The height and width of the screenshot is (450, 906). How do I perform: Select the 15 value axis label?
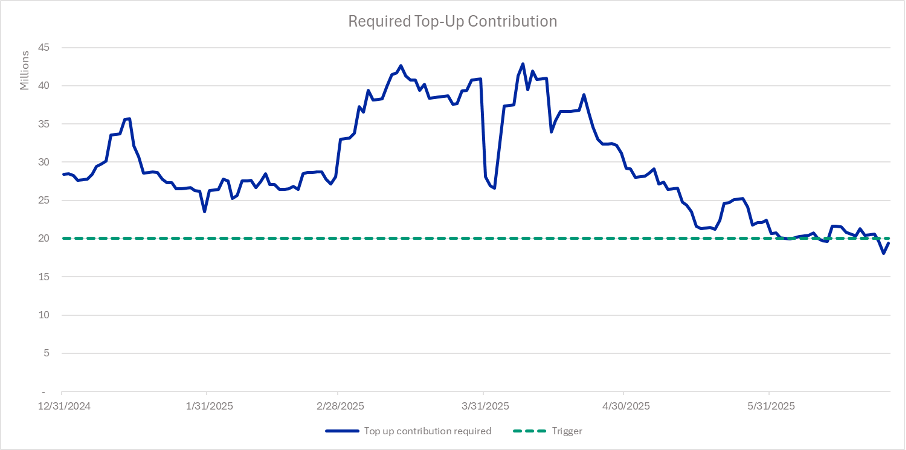click(43, 277)
